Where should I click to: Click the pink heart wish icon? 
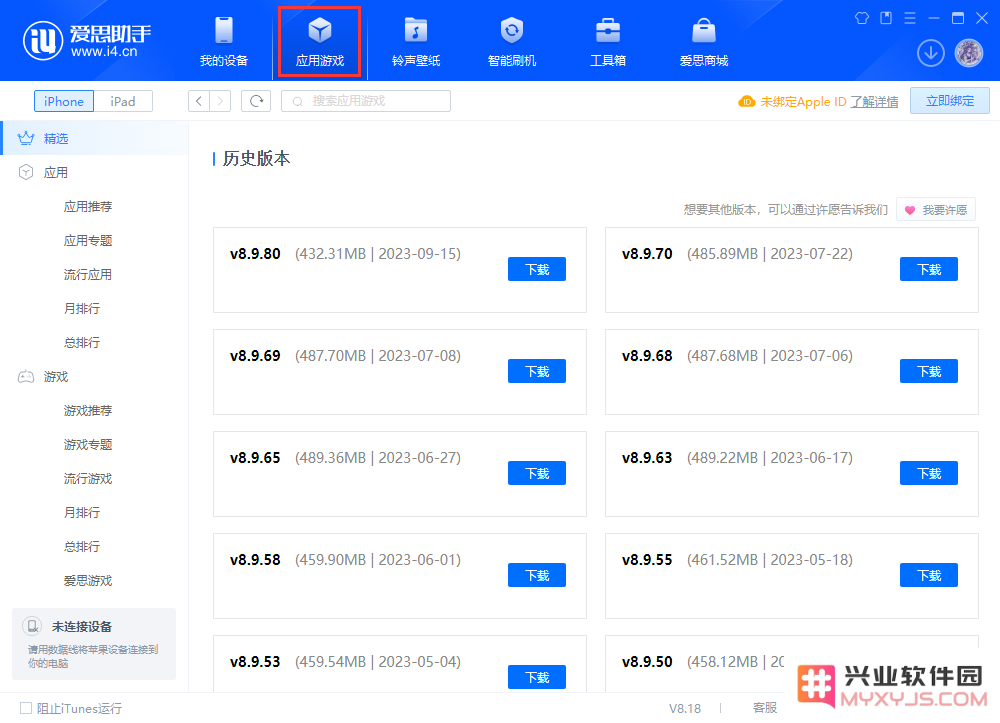[909, 210]
